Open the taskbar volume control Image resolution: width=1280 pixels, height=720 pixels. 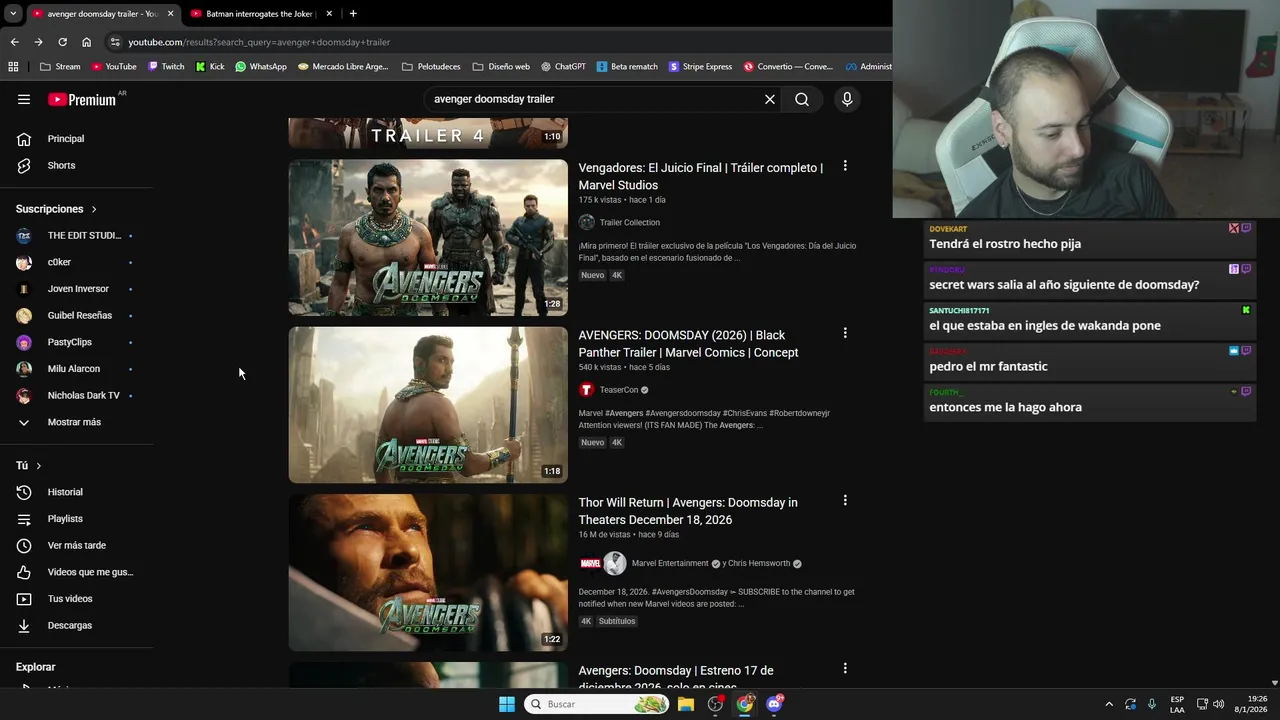(1218, 704)
